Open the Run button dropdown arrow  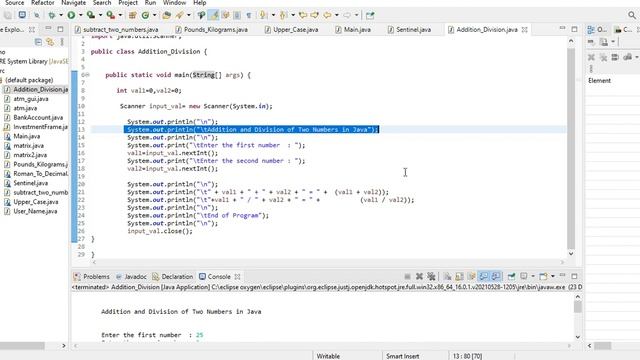click(x=80, y=16)
